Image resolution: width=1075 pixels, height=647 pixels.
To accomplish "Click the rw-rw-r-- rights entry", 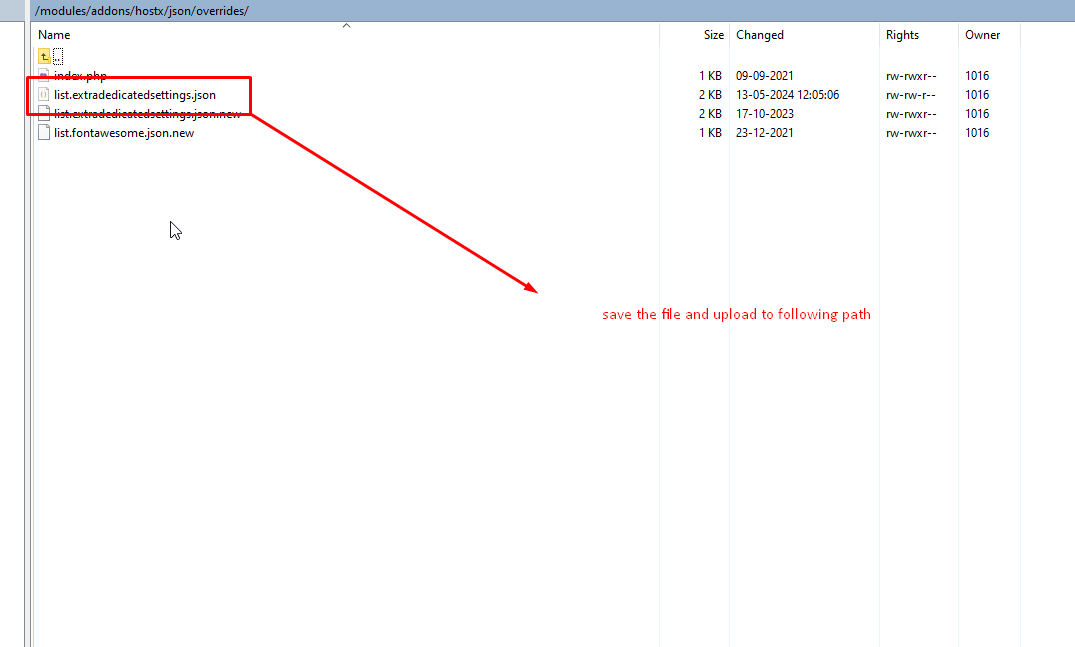I will click(x=911, y=95).
